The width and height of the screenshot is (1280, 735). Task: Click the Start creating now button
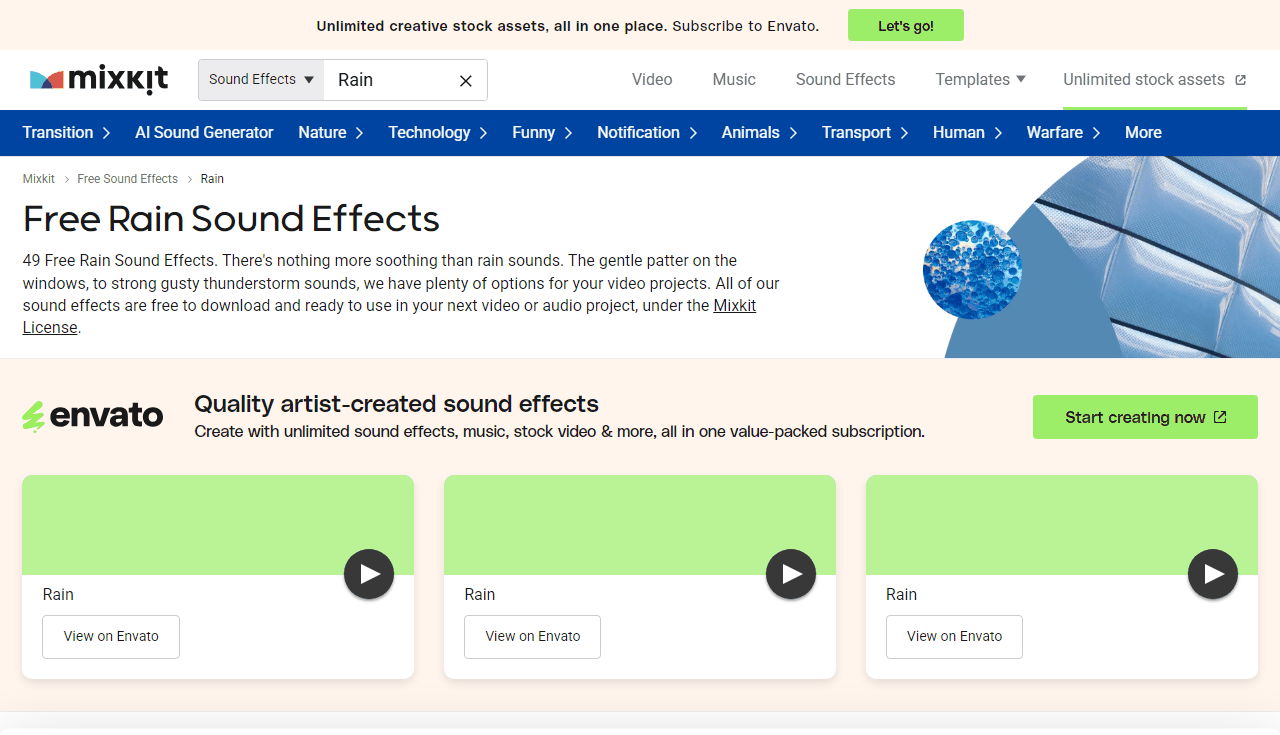click(1145, 417)
